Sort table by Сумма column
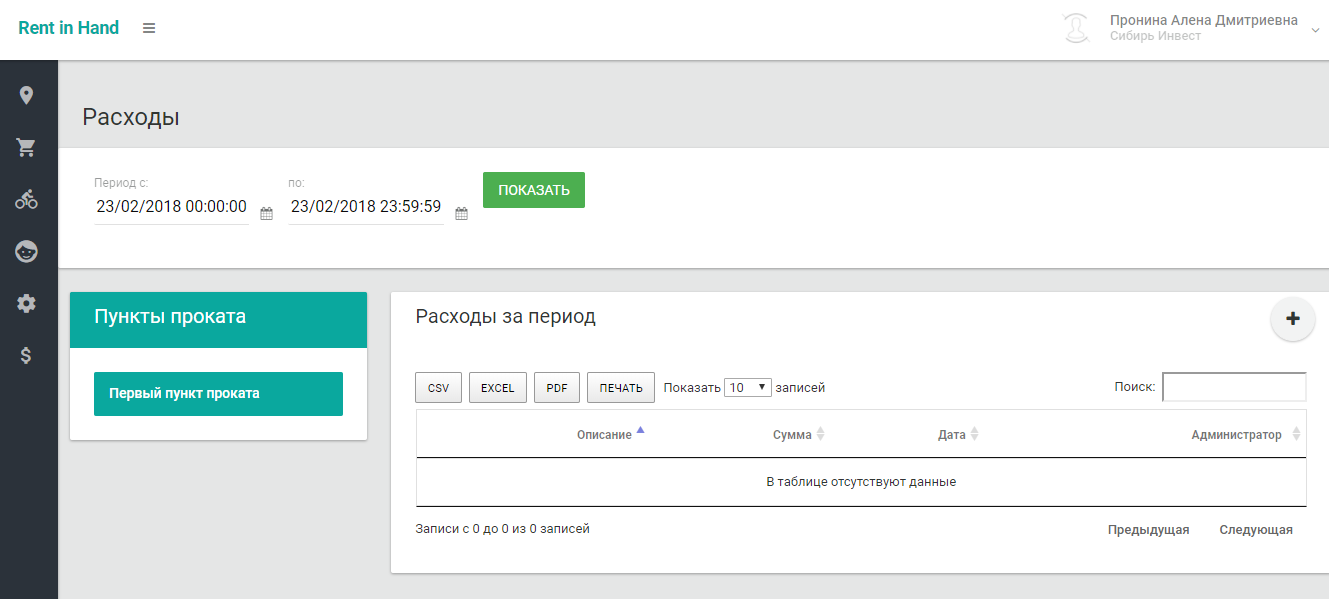Screen dimensions: 1329x599 [x=798, y=433]
